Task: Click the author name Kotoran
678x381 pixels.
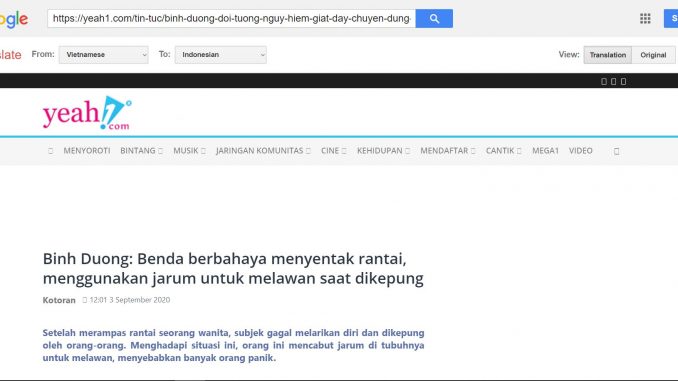Action: pyautogui.click(x=59, y=300)
